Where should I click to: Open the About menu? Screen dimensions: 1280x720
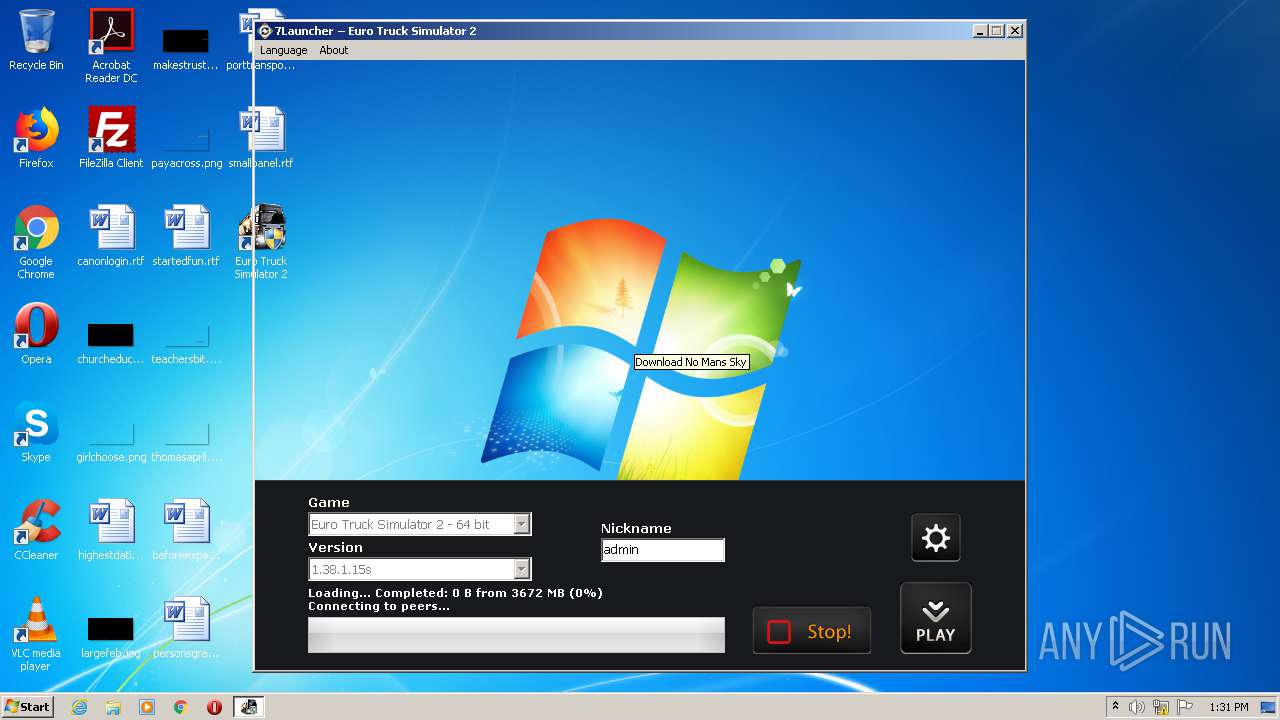coord(334,50)
